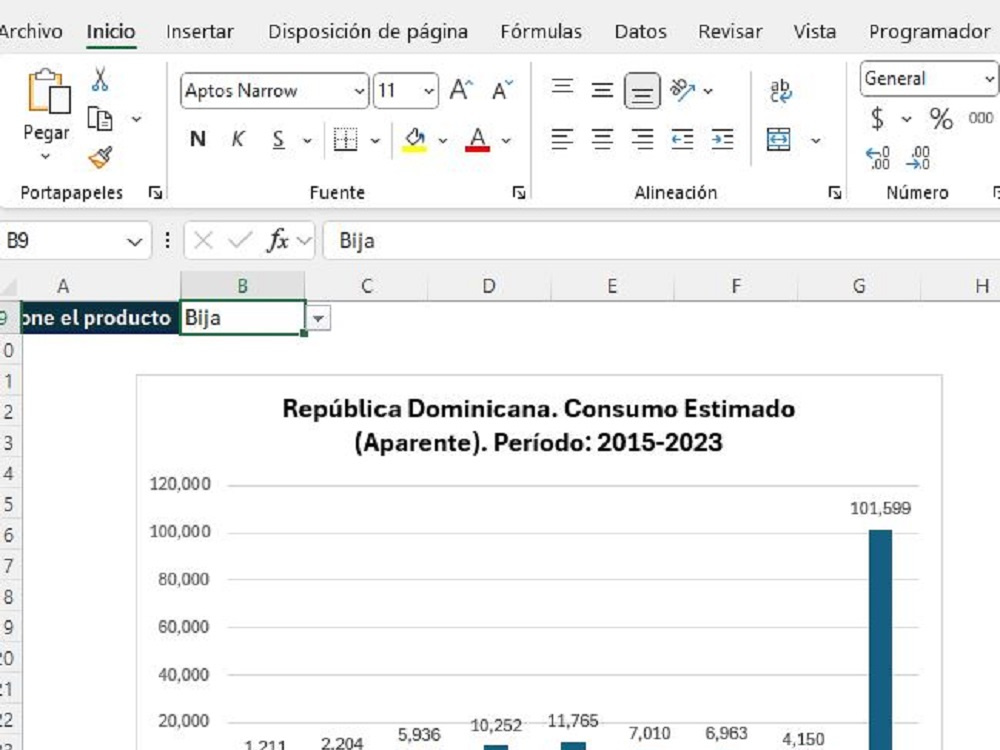
Task: Align text left
Action: click(562, 139)
